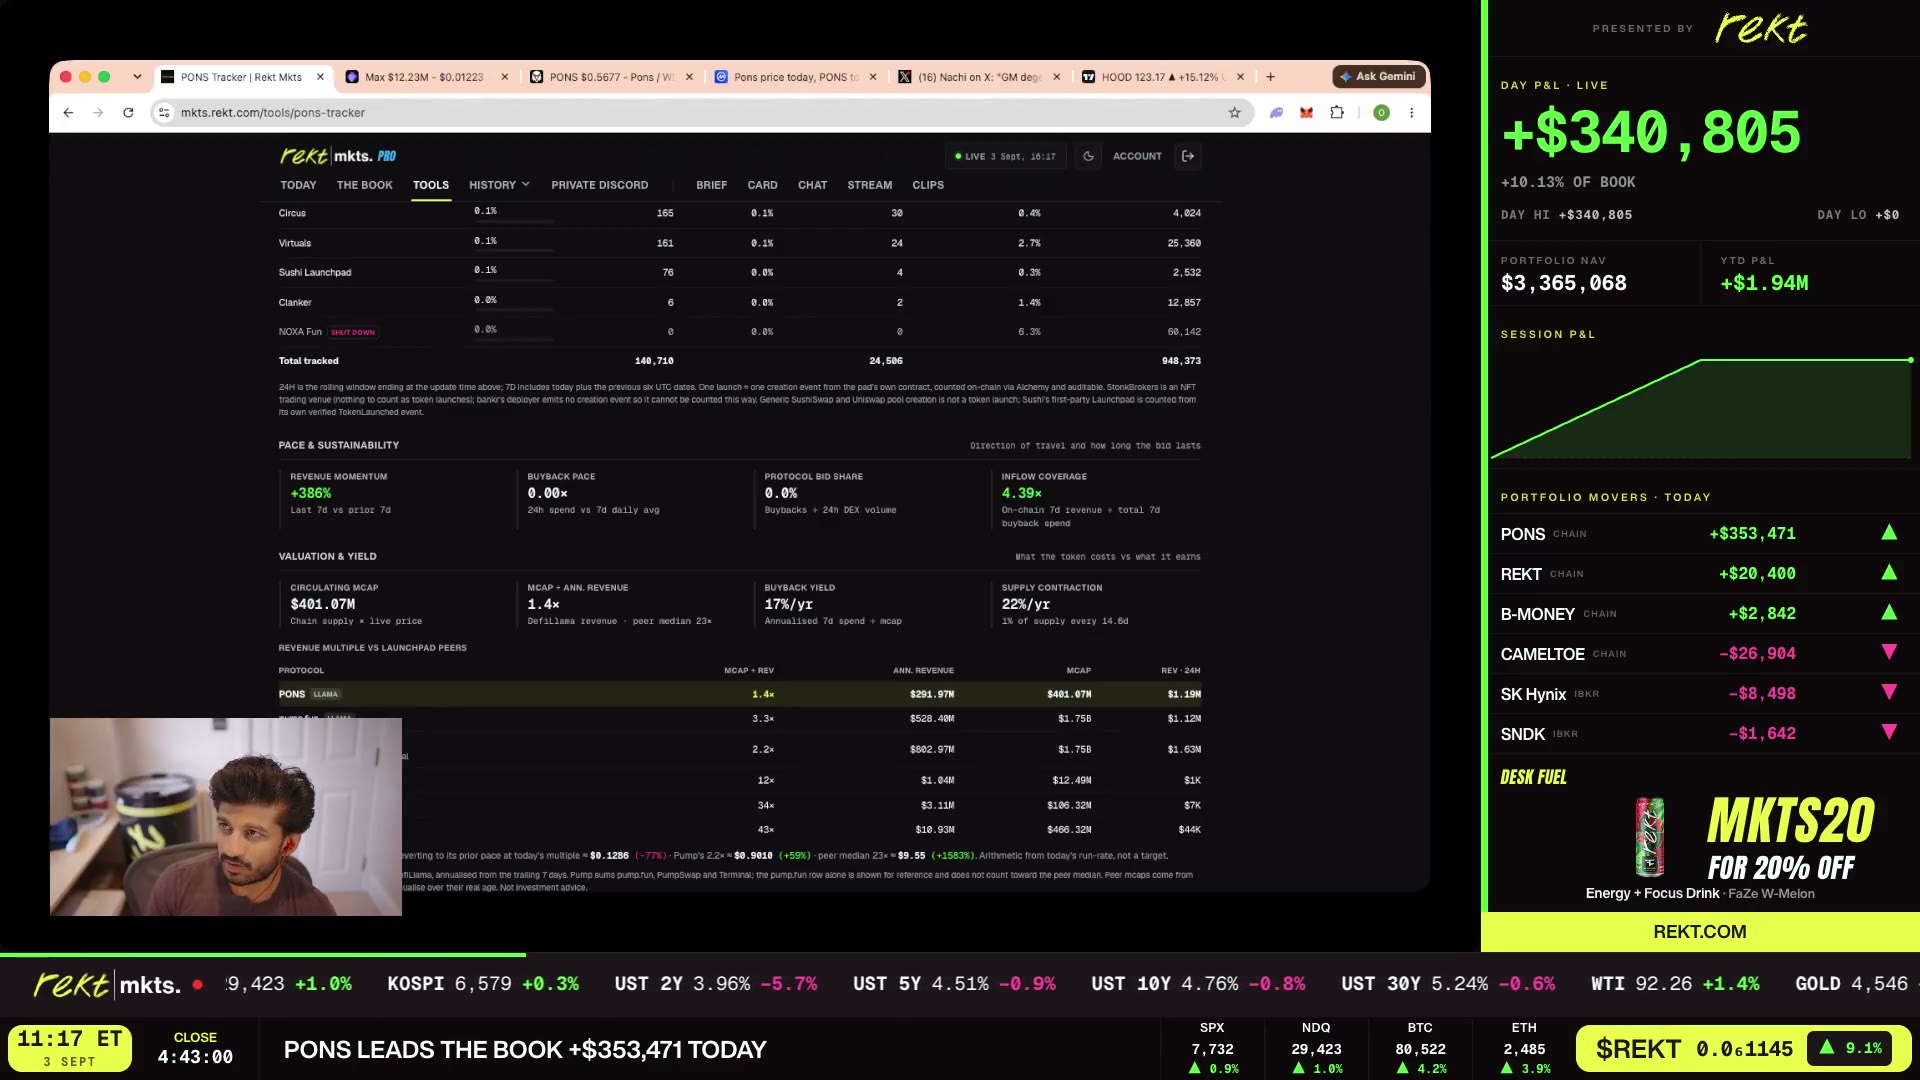Open the Chrome three-dot menu
The width and height of the screenshot is (1920, 1080).
coord(1411,113)
